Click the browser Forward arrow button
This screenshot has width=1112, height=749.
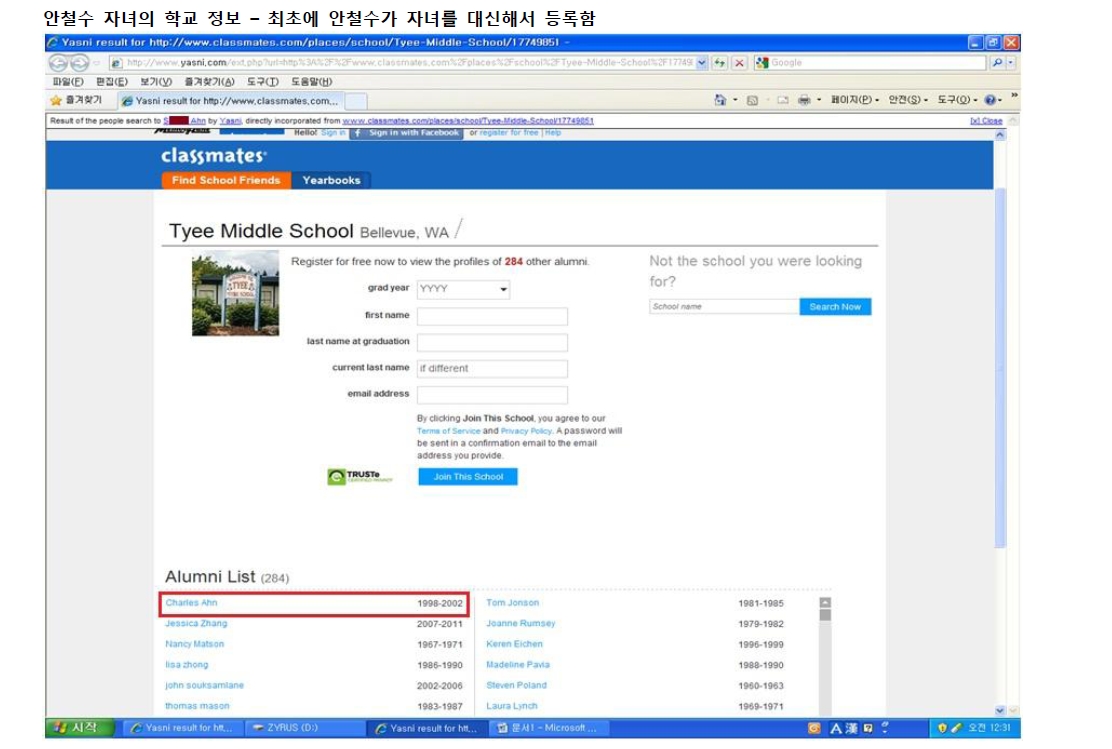point(79,63)
